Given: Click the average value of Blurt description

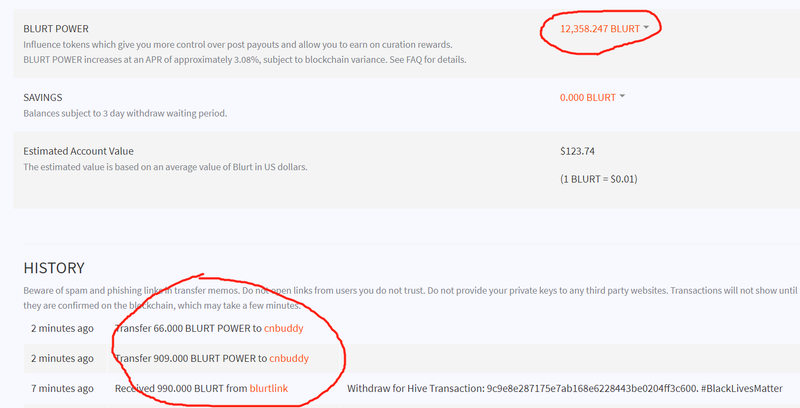Looking at the screenshot, I should coord(165,167).
